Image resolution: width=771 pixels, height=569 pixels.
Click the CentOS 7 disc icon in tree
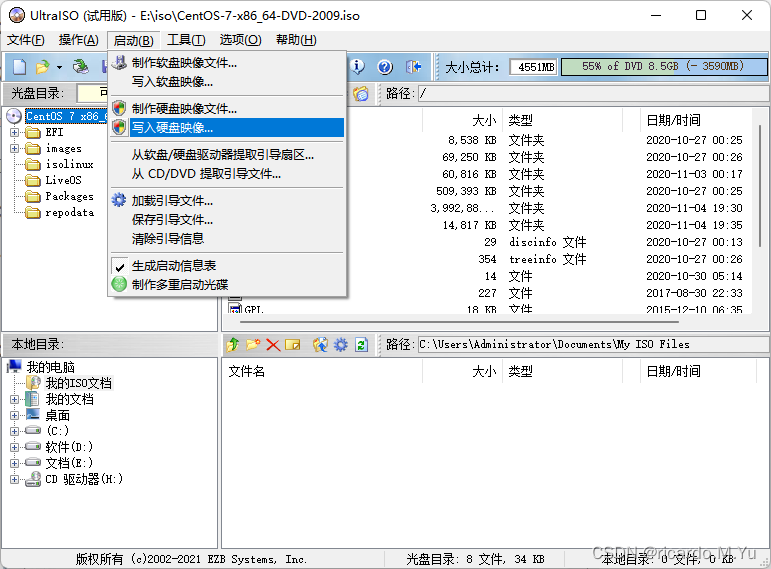tap(14, 116)
